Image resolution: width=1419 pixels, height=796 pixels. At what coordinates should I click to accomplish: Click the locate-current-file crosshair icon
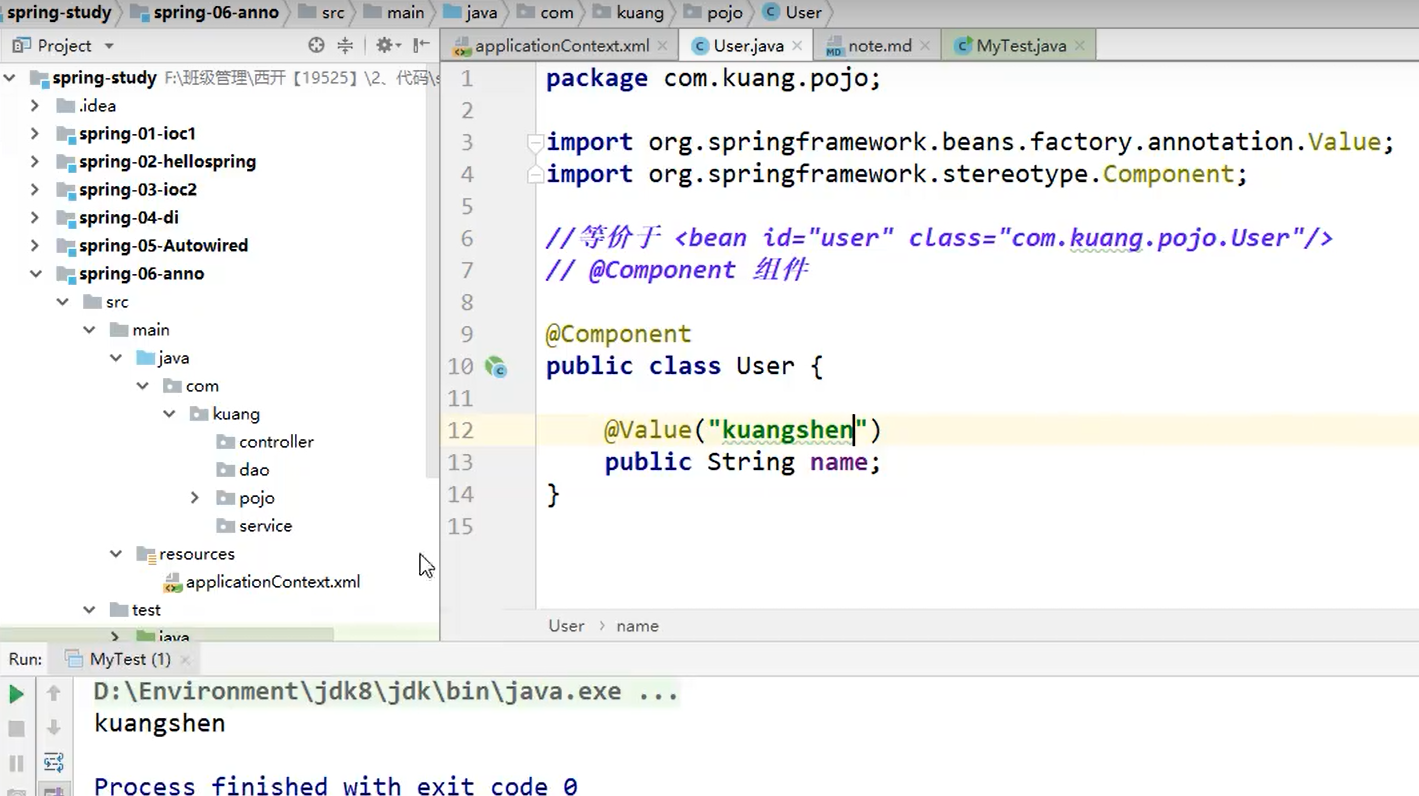pyautogui.click(x=316, y=45)
